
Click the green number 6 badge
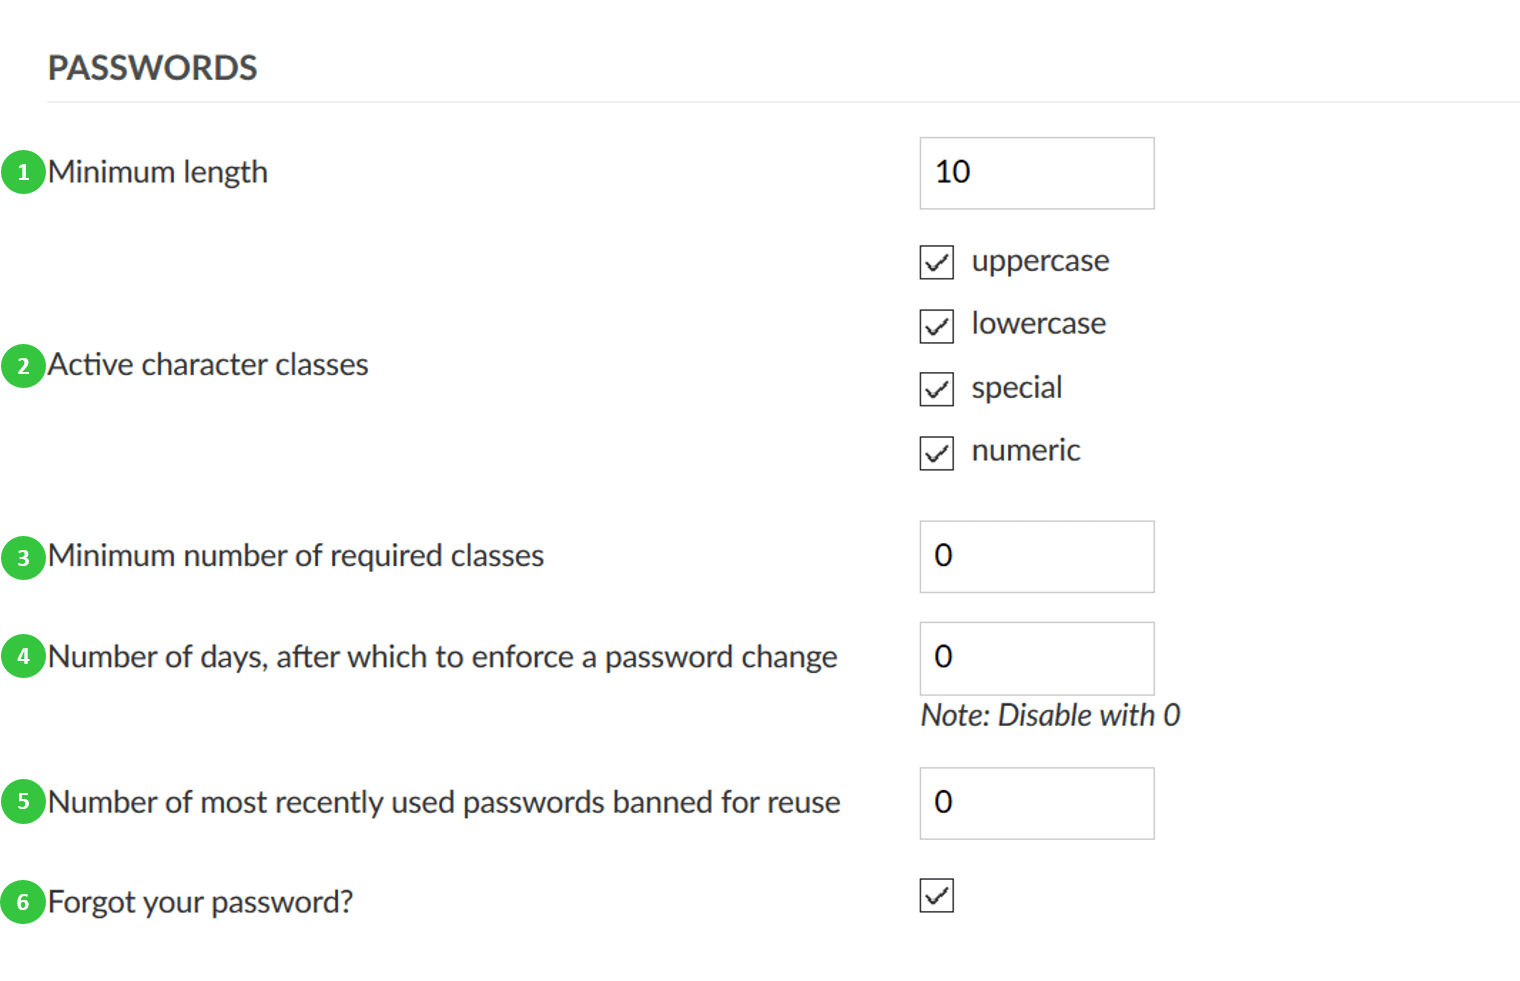23,902
